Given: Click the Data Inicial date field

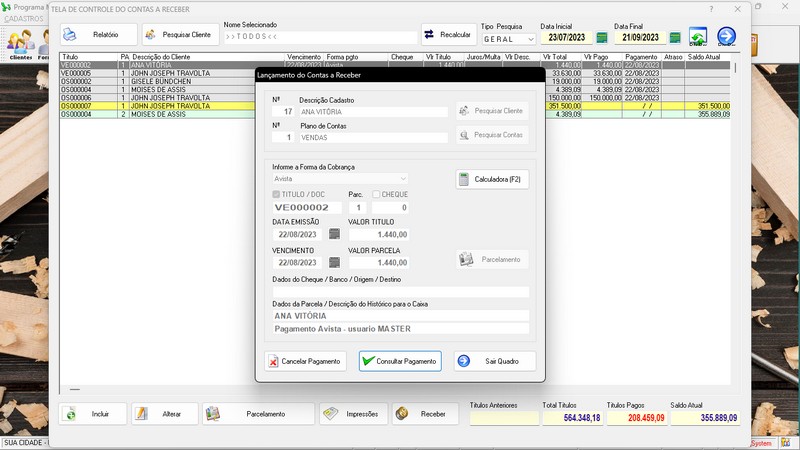Looking at the screenshot, I should pyautogui.click(x=566, y=38).
